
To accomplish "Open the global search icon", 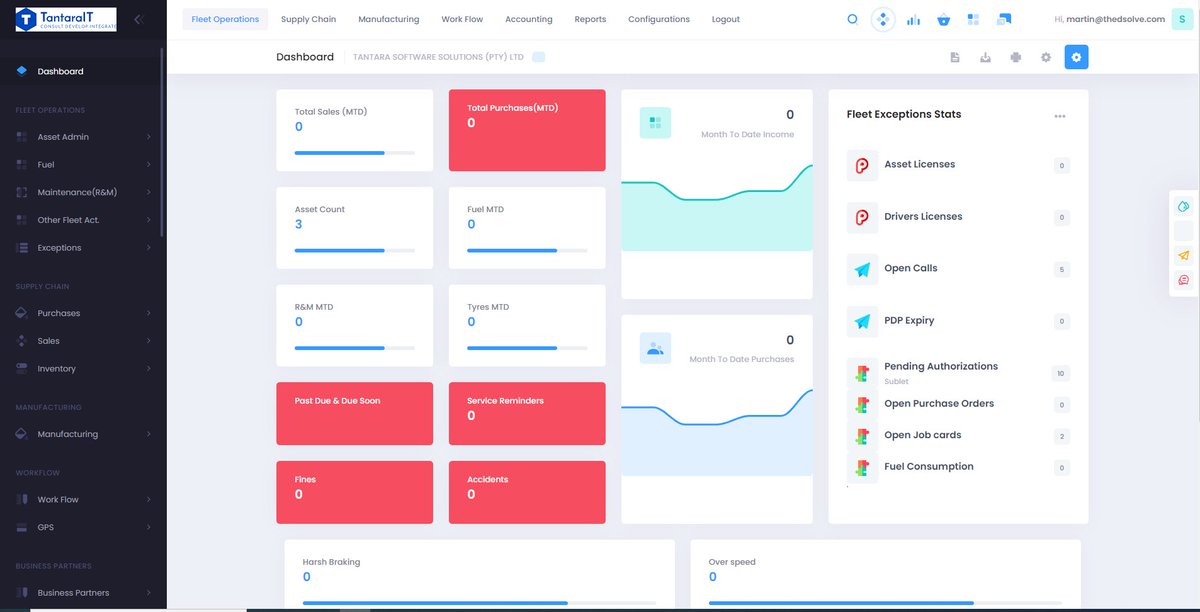I will pos(852,18).
